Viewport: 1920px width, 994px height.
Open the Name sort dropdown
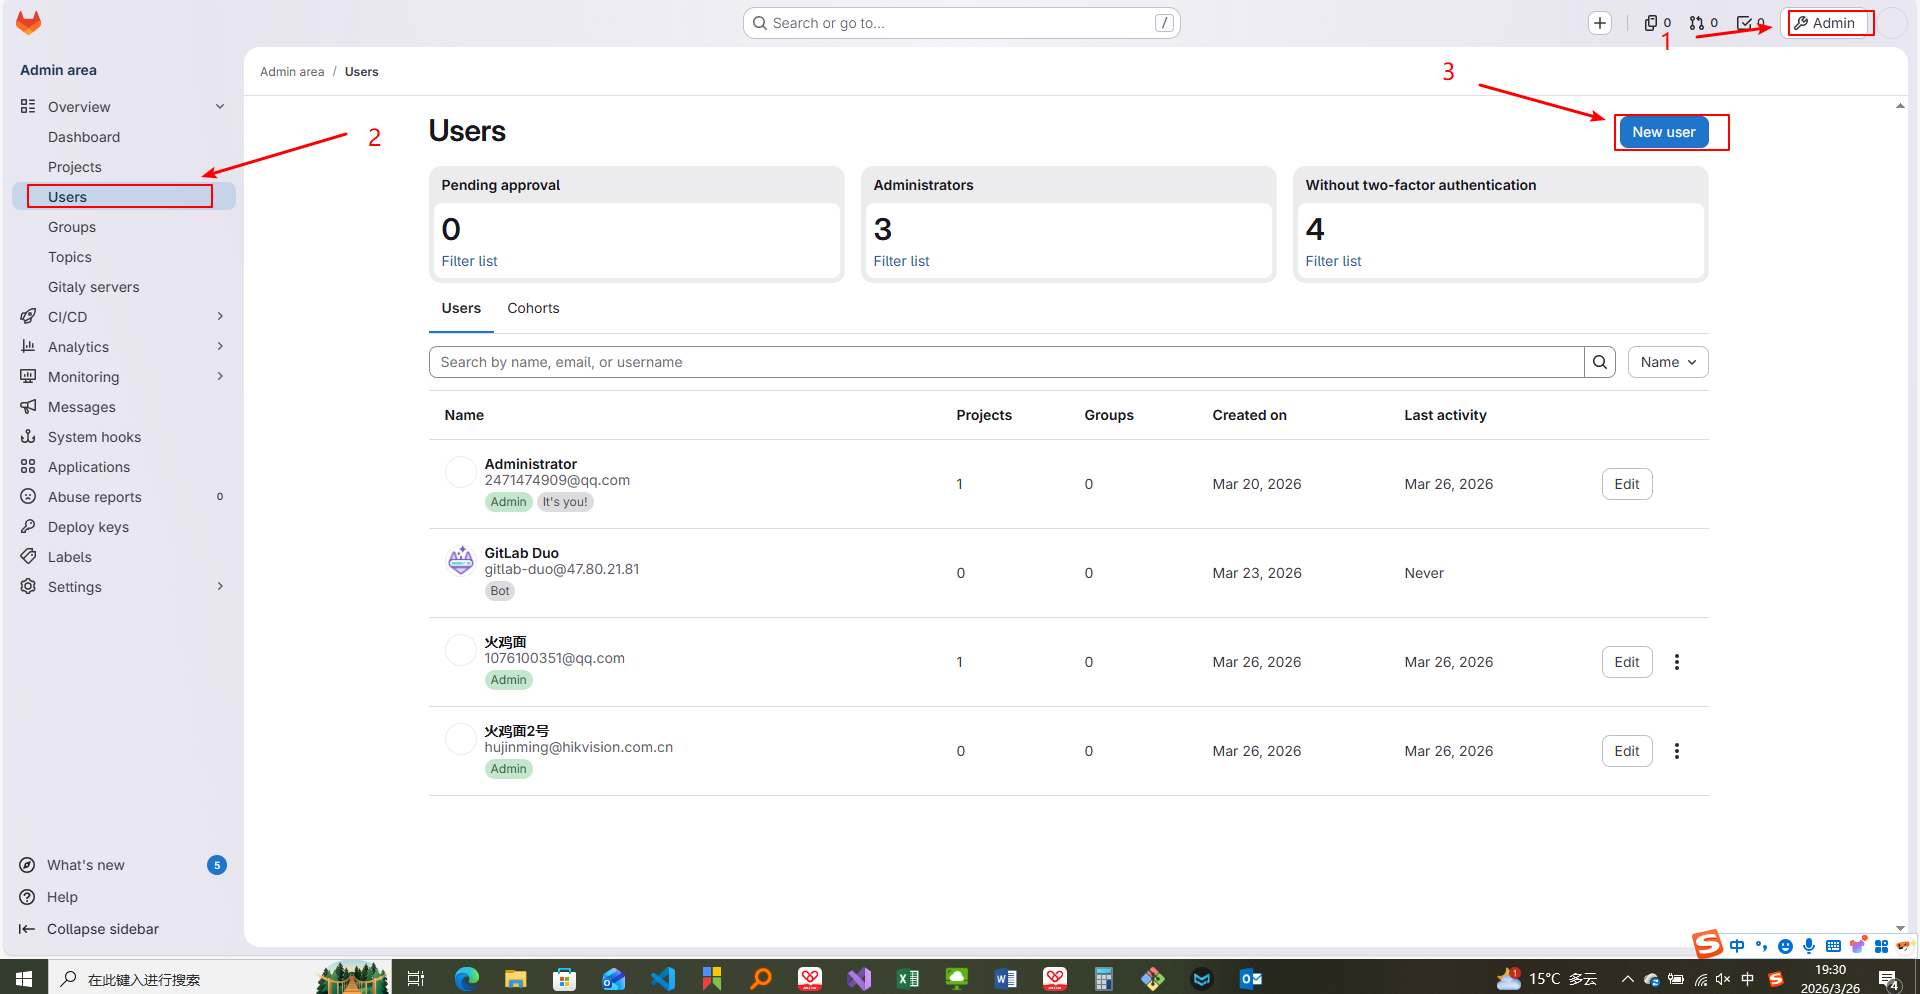[x=1668, y=362]
